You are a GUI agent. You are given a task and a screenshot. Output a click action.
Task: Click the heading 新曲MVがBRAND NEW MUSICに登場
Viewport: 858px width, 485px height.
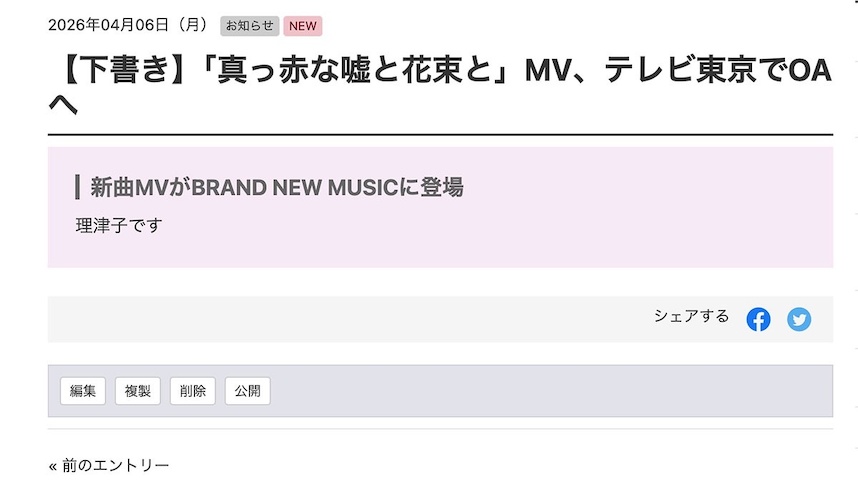(277, 187)
